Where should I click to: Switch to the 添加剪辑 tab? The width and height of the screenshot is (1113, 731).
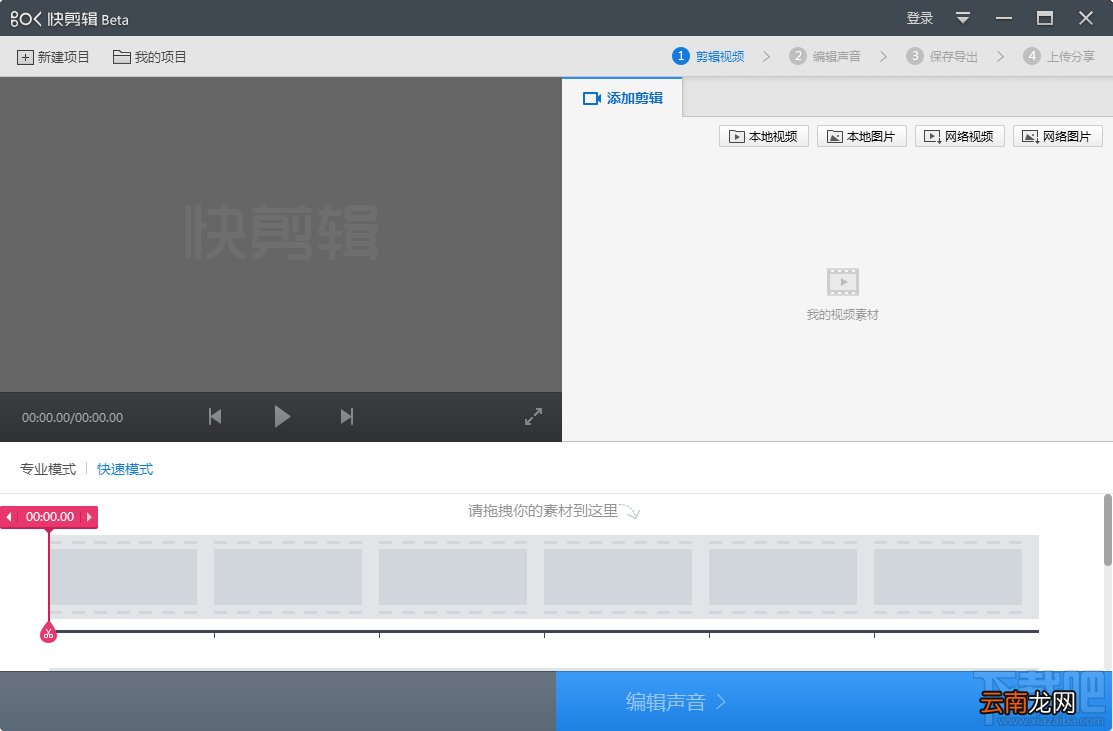[x=623, y=98]
